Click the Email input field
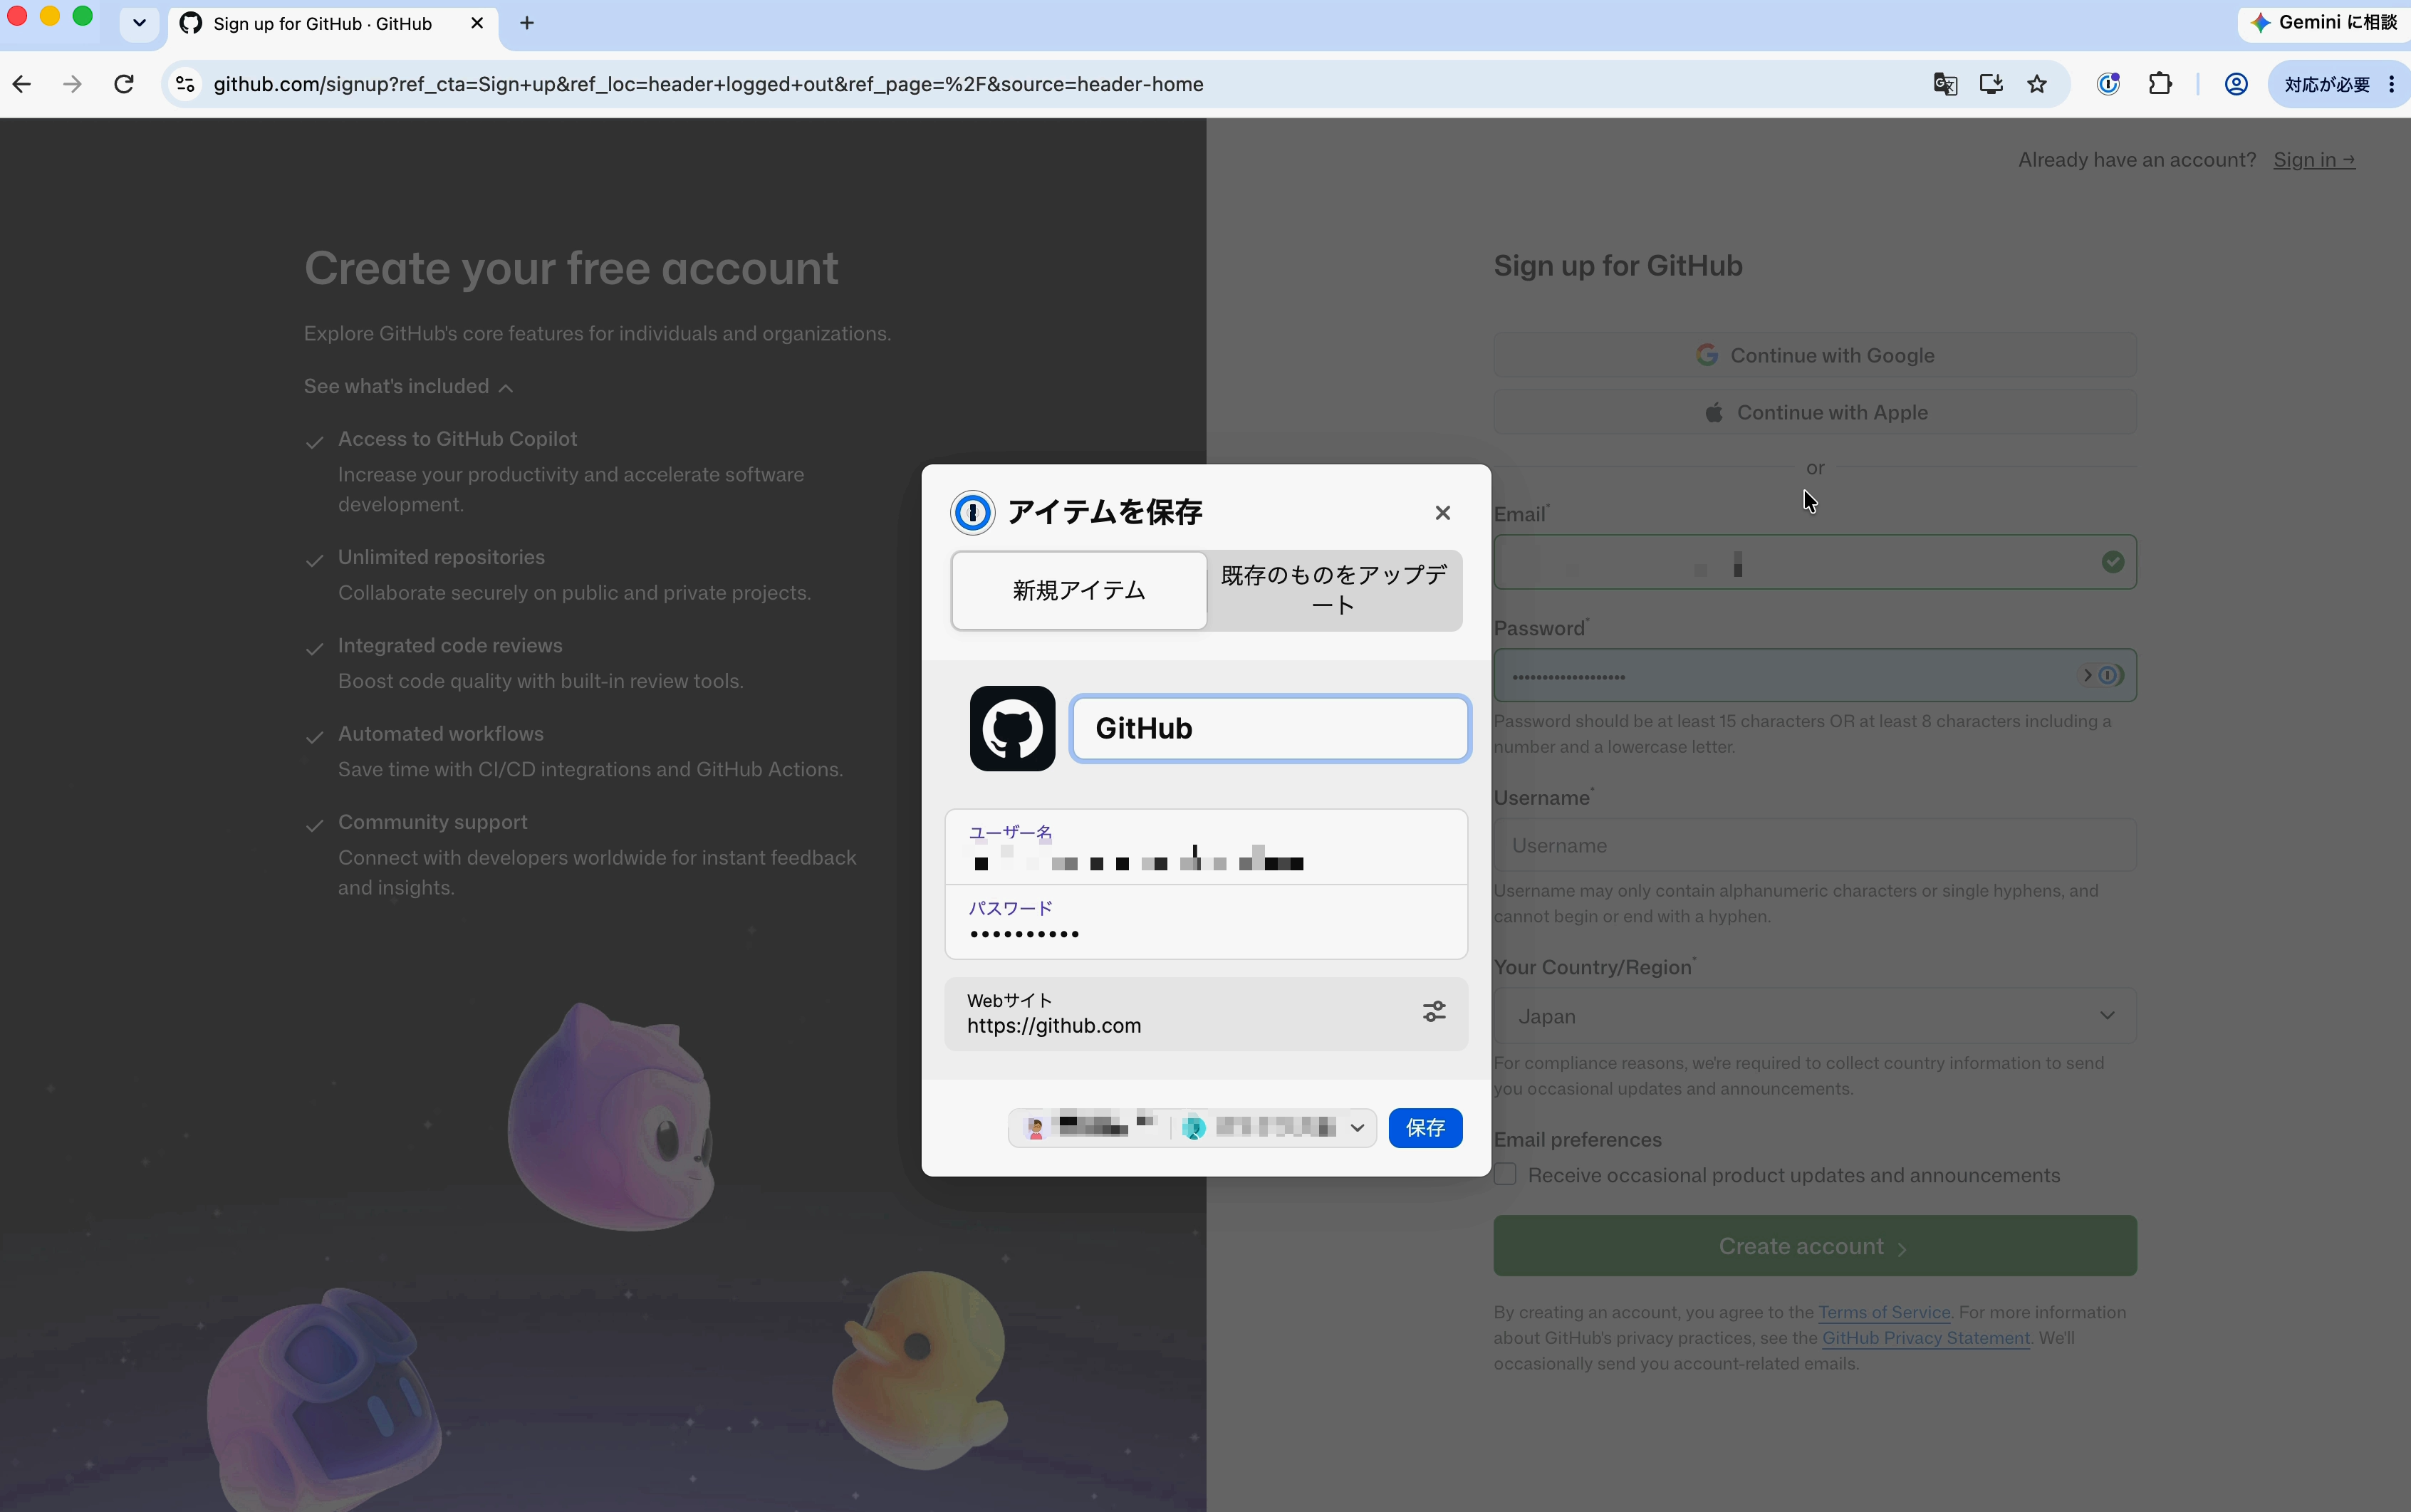Screen dimensions: 2411x1512 (1815, 562)
